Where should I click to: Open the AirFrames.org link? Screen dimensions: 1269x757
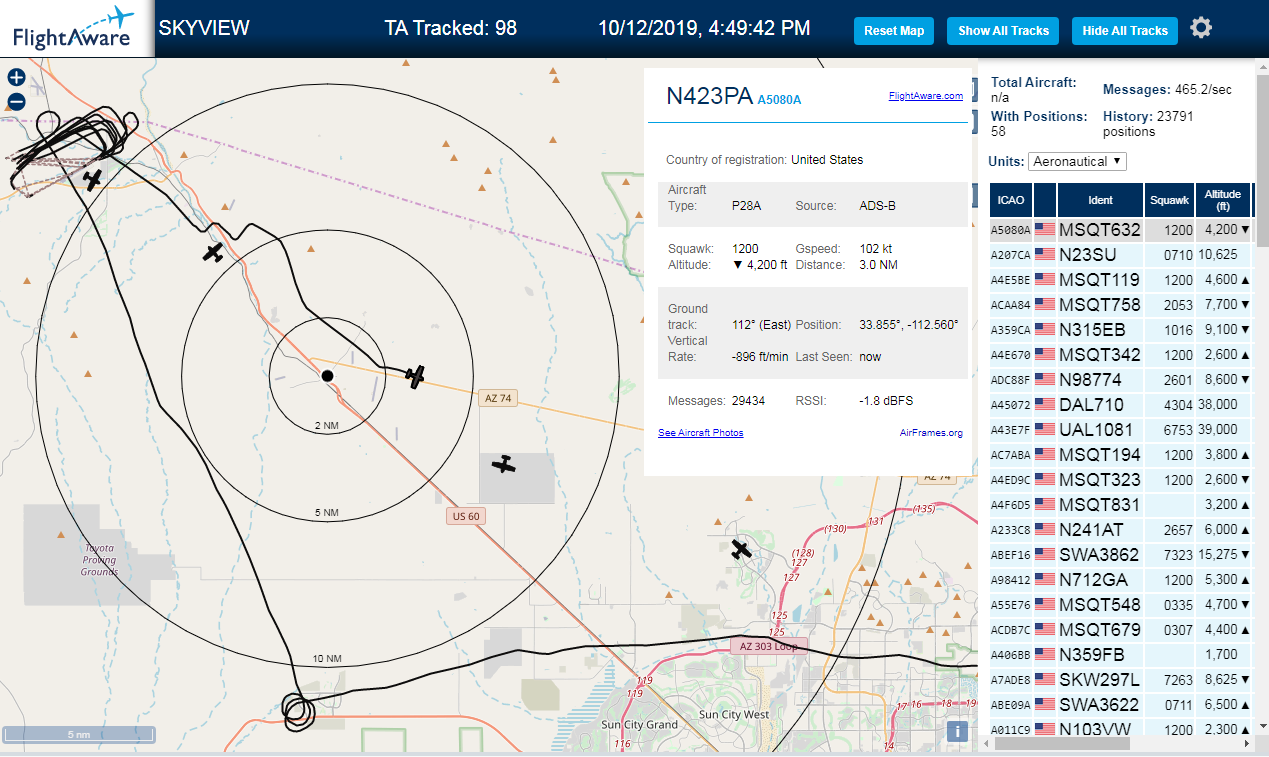931,433
